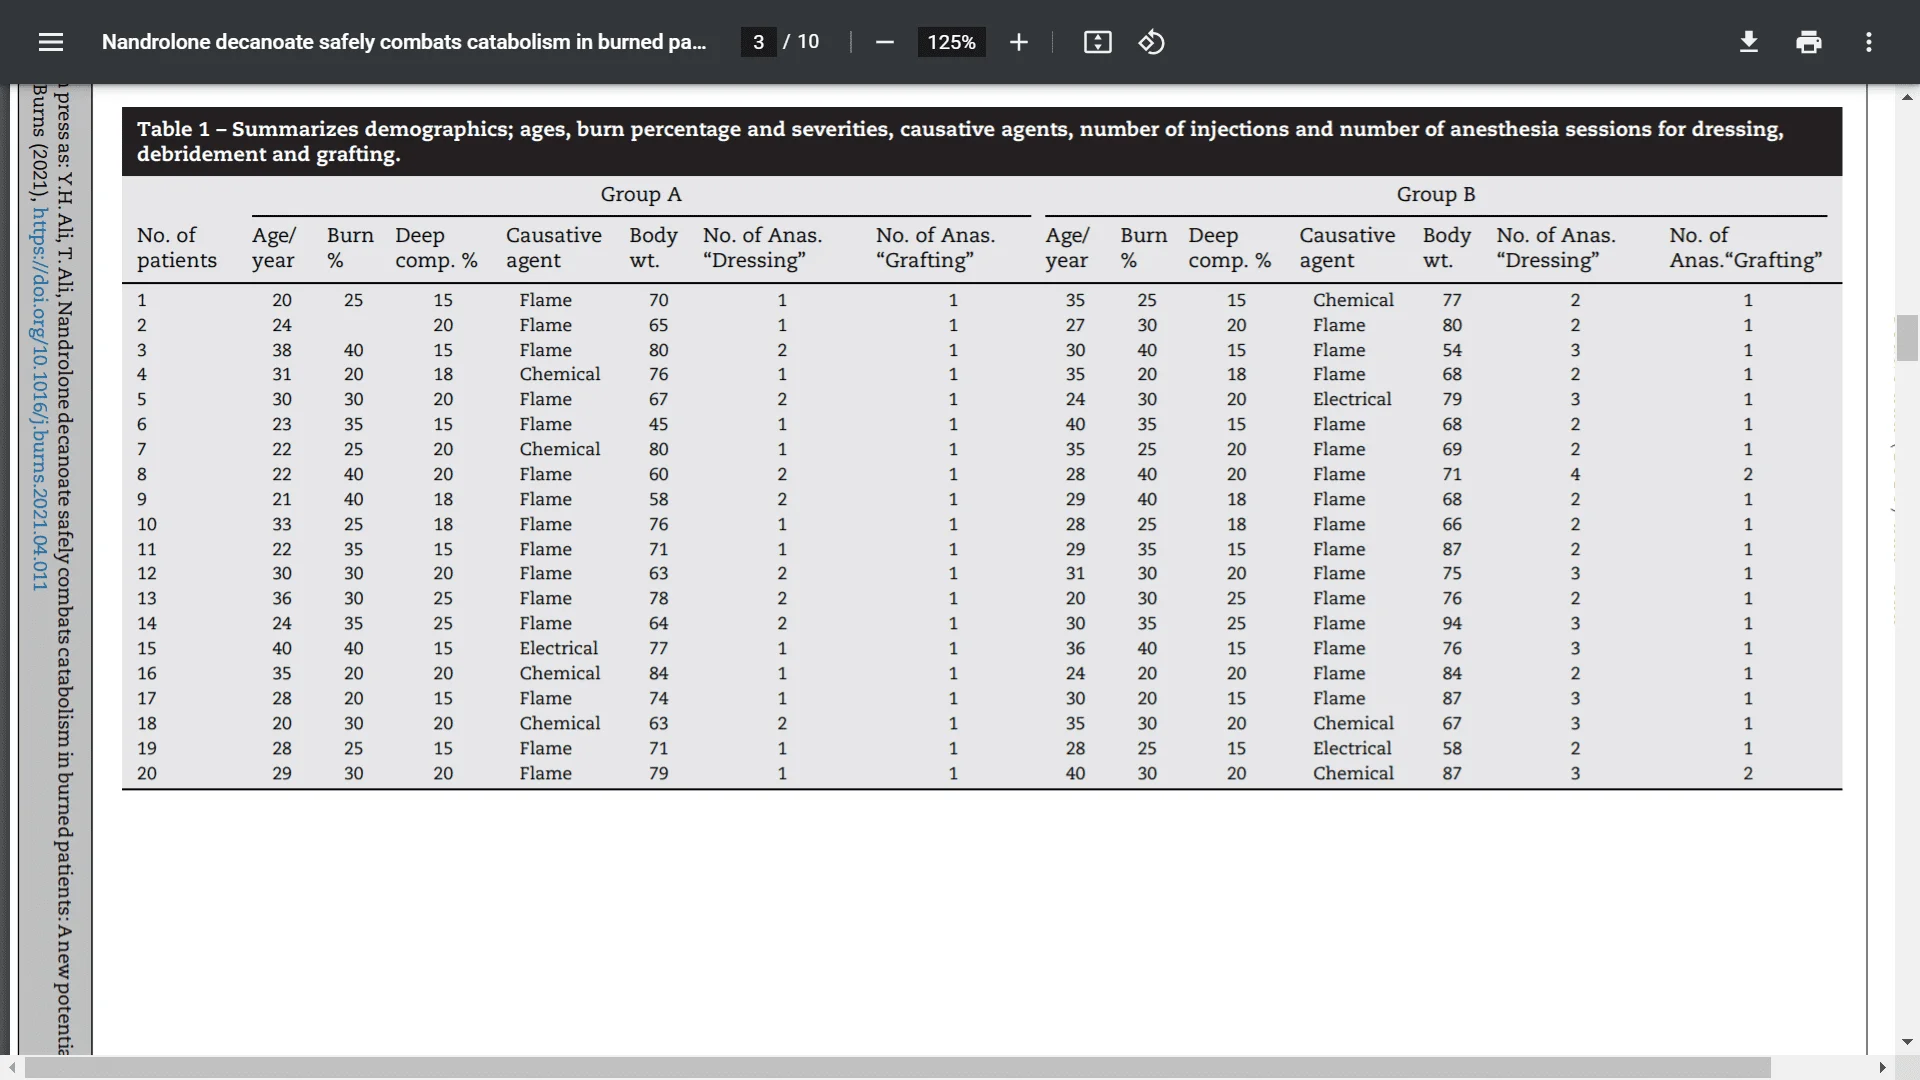
Task: Click the fit to page icon
Action: click(x=1097, y=42)
